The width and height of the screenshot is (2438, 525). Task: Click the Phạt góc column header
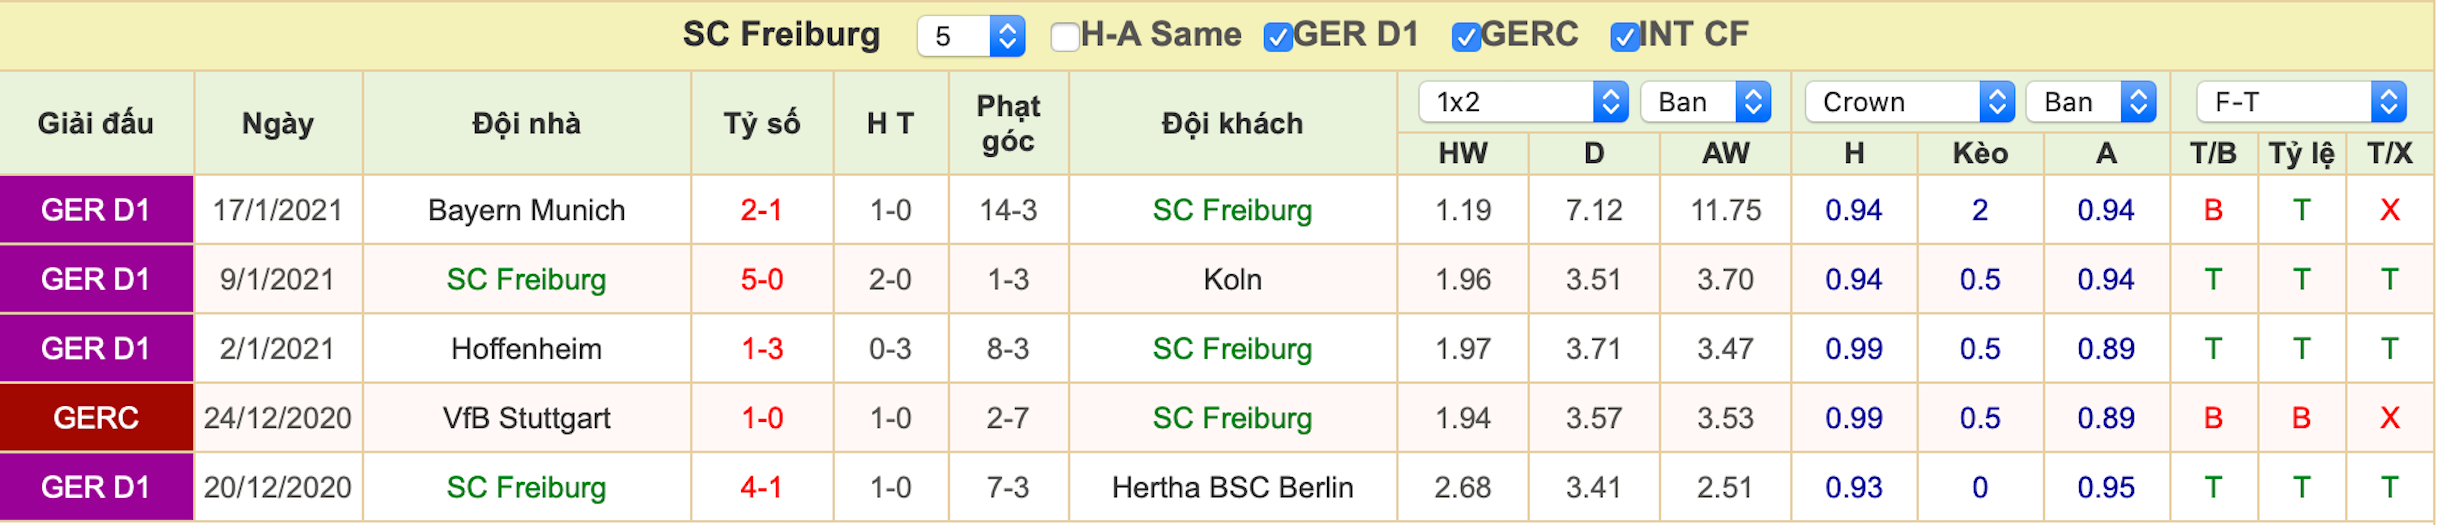[x=1008, y=123]
